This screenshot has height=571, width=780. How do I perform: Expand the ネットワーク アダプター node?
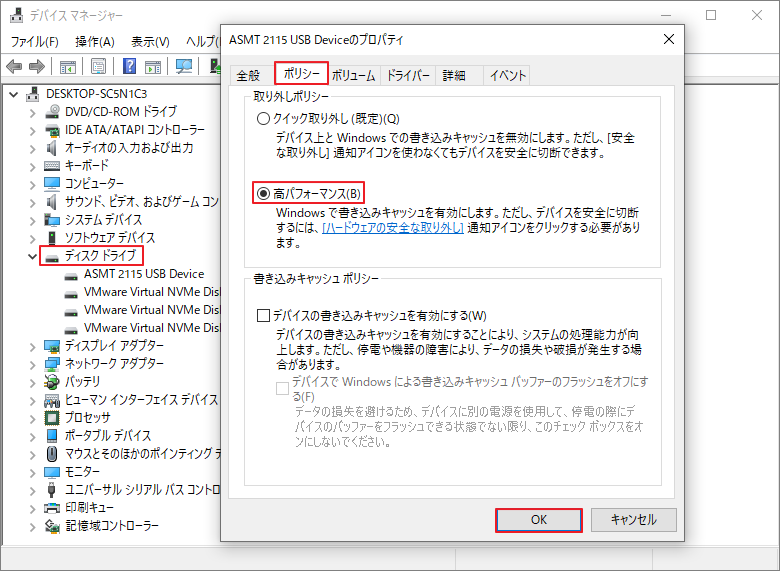pos(32,365)
